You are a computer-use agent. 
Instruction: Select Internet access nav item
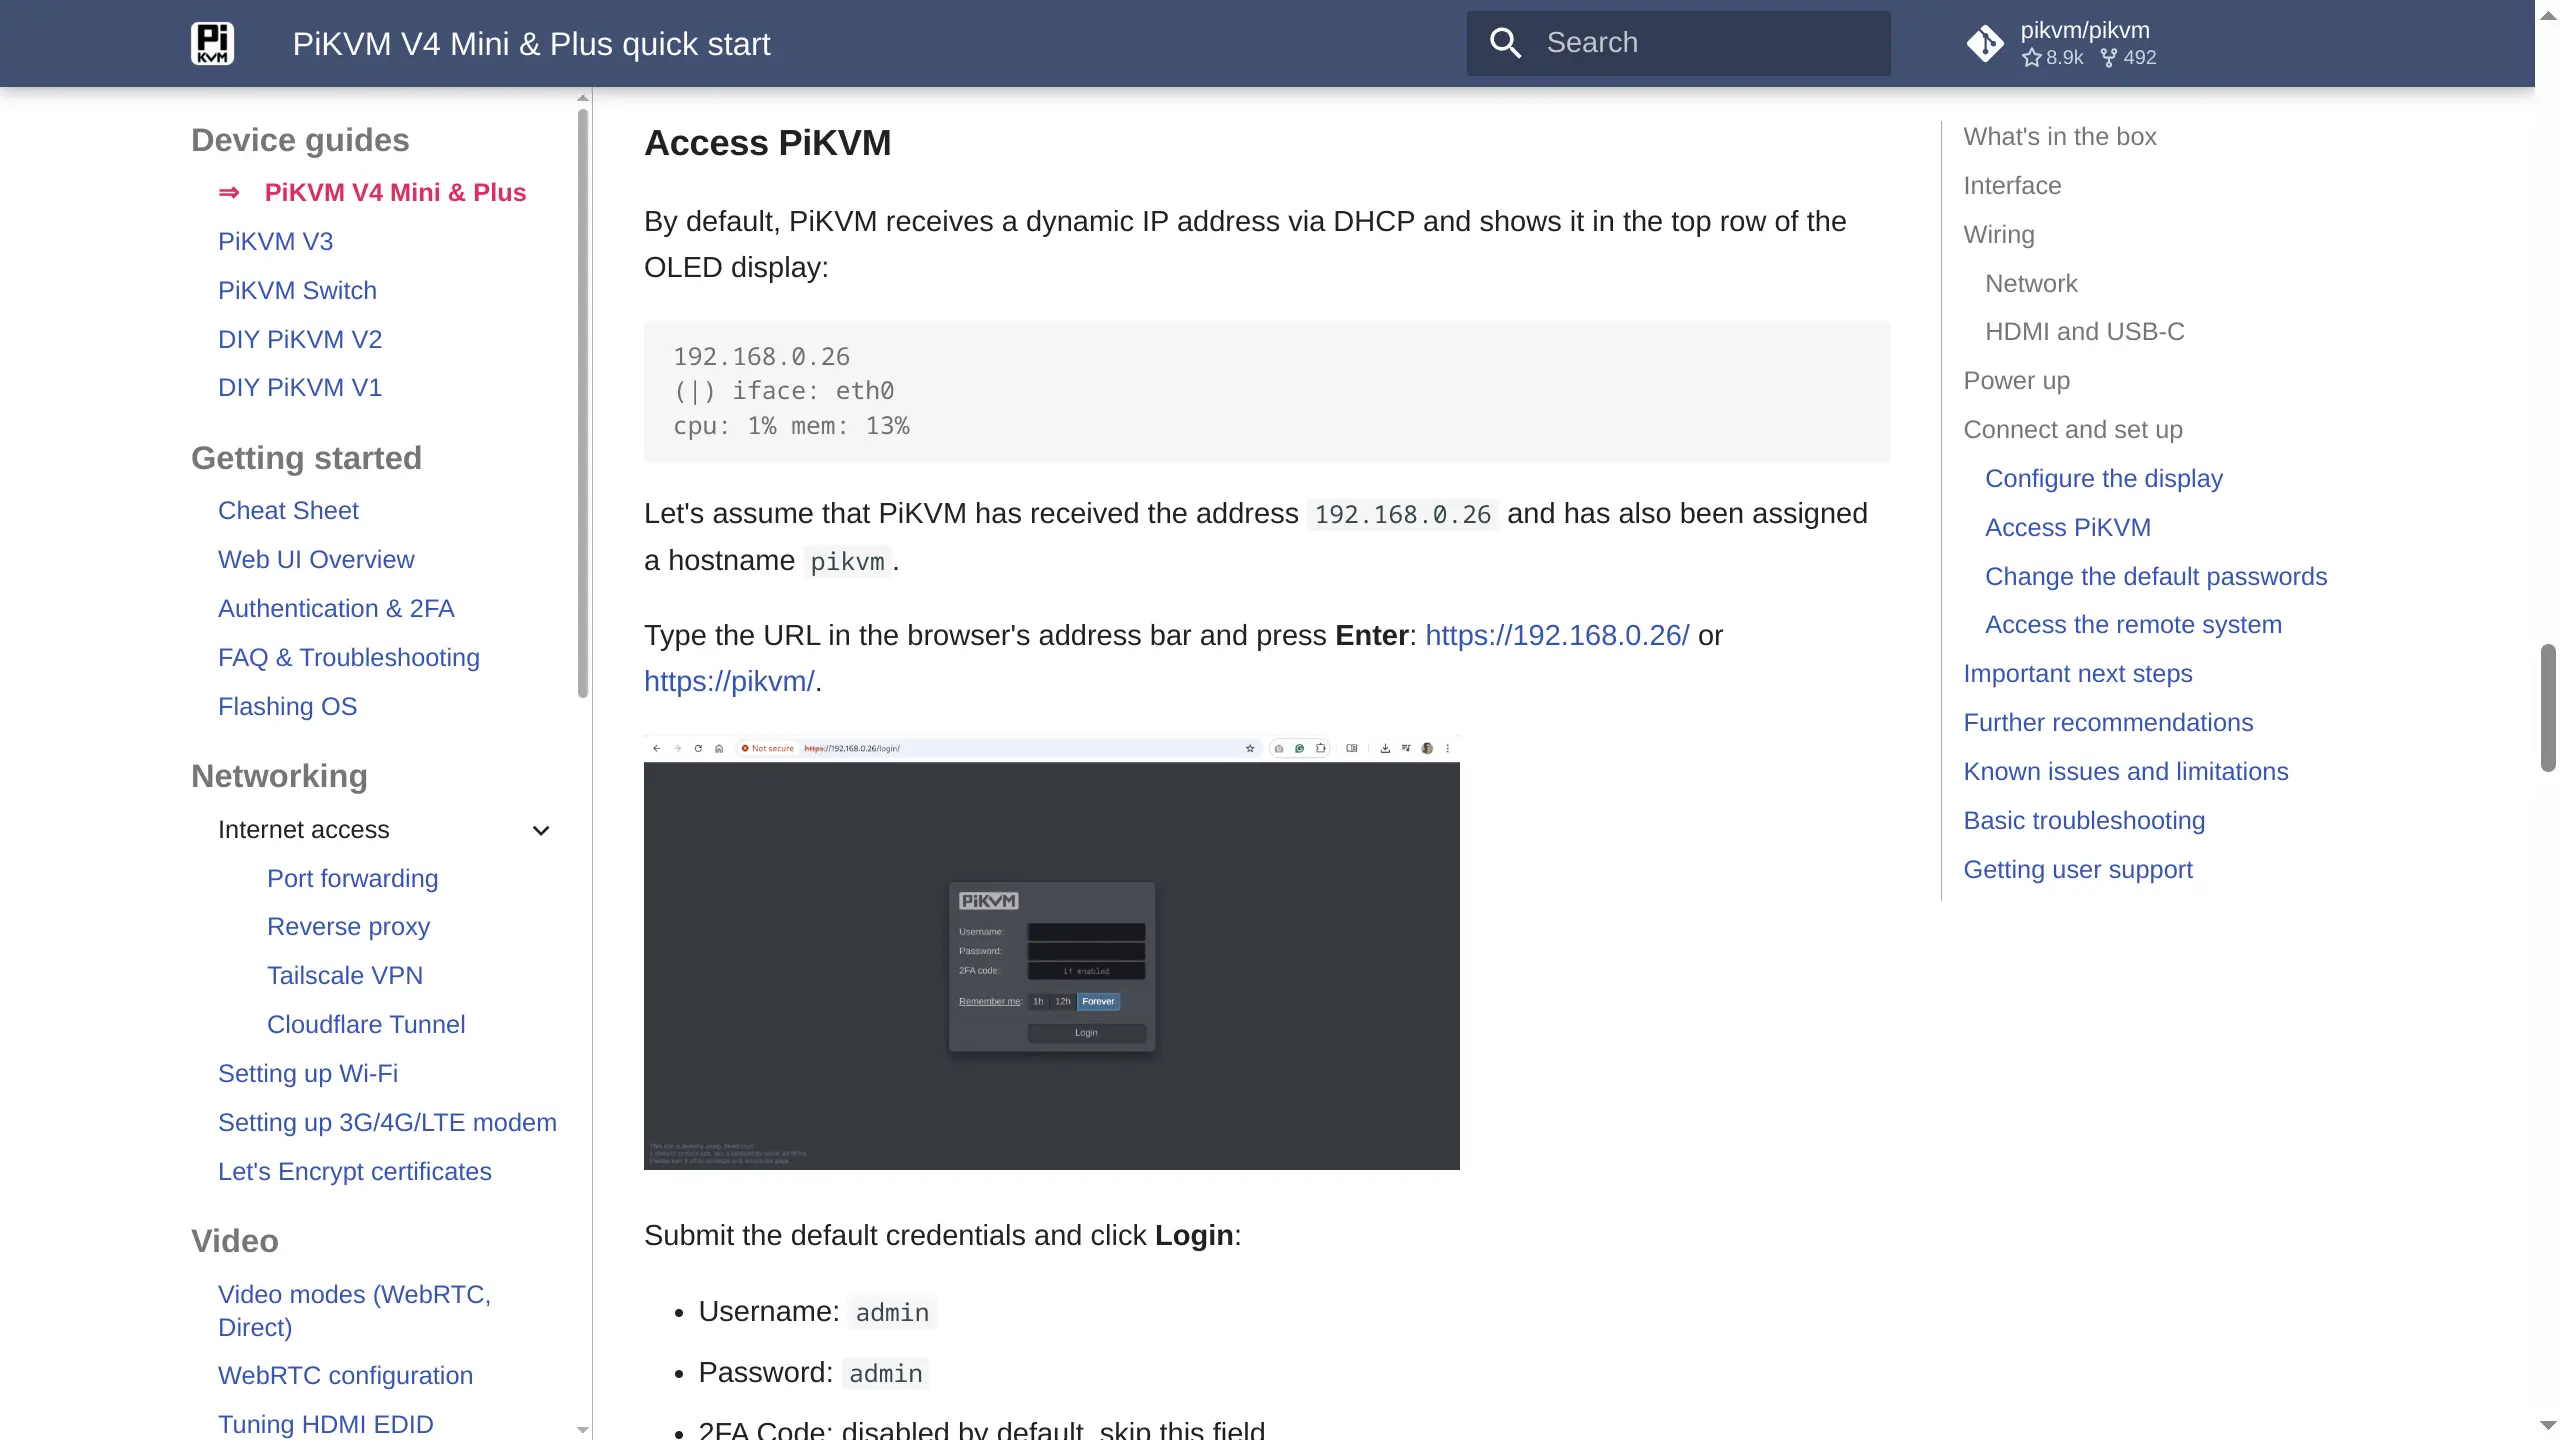coord(303,830)
